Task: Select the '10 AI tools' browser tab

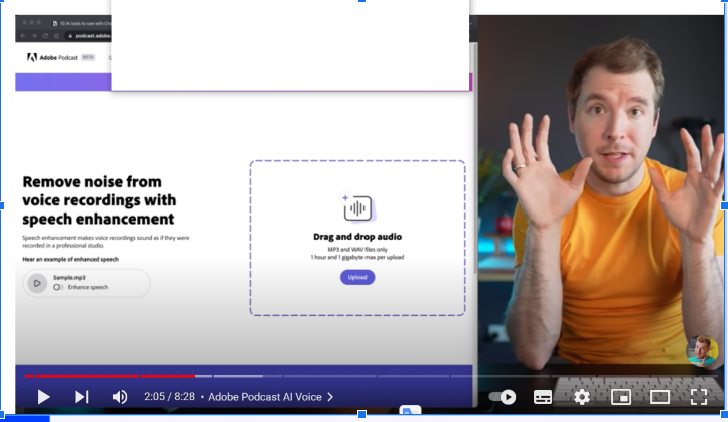Action: [82, 23]
